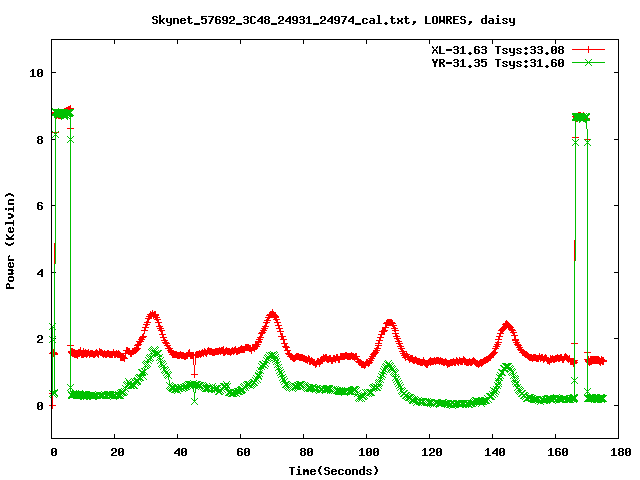Viewport: 640px width, 480px height.
Task: Click the y-axis tick label 6
Action: [40, 206]
